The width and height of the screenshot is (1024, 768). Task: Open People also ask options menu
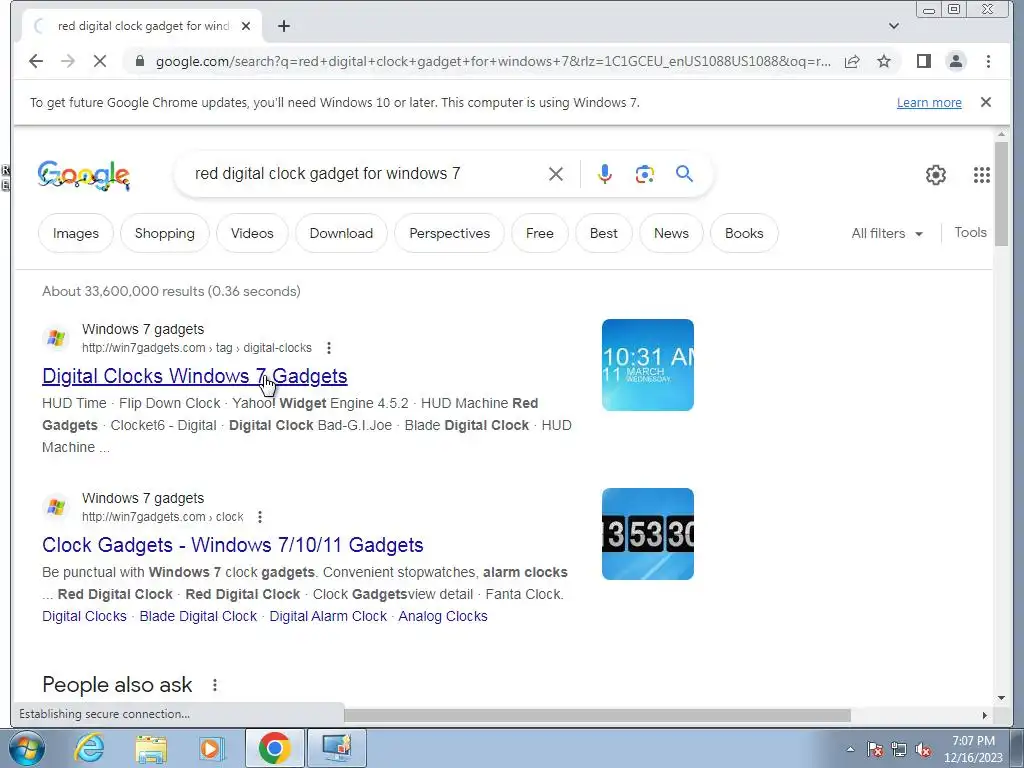[215, 685]
